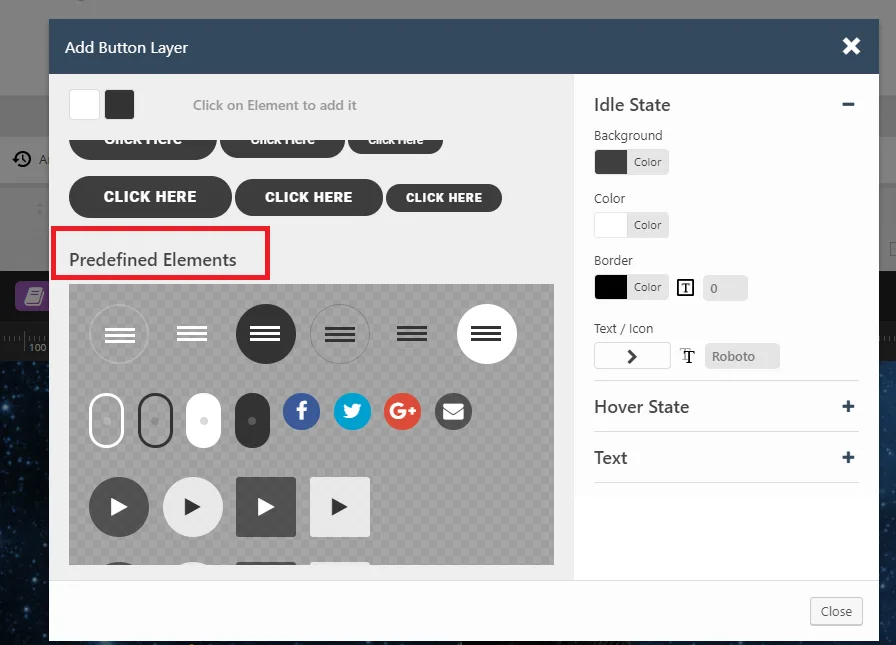Add the smallest bold CLICK HERE button

pyautogui.click(x=444, y=198)
